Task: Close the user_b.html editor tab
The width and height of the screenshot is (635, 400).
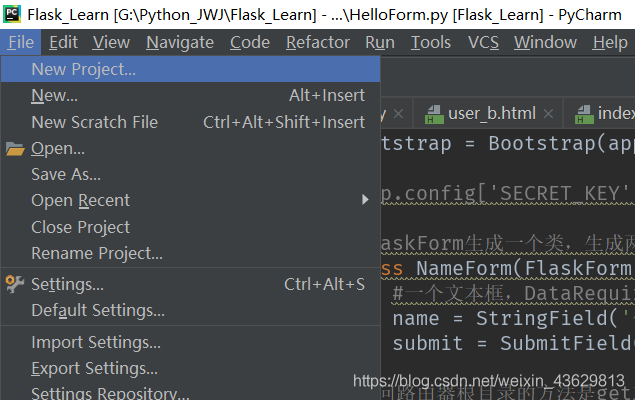Action: [x=548, y=114]
